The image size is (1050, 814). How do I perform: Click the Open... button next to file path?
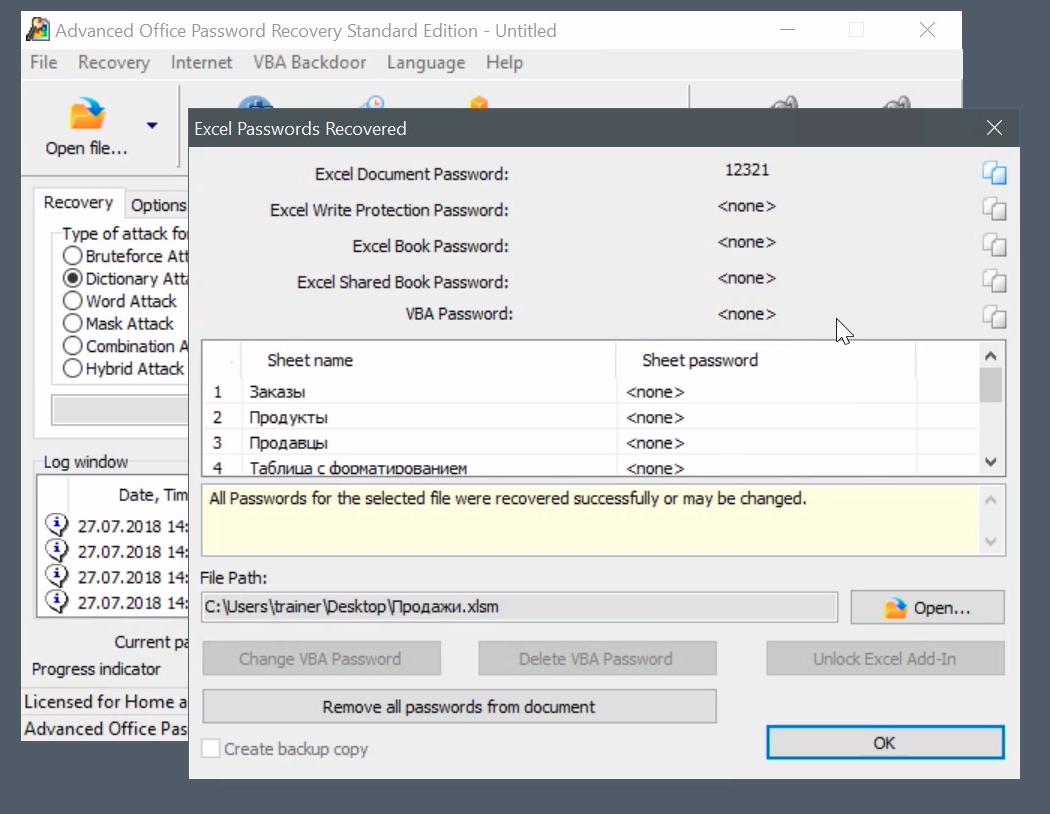[x=927, y=608]
